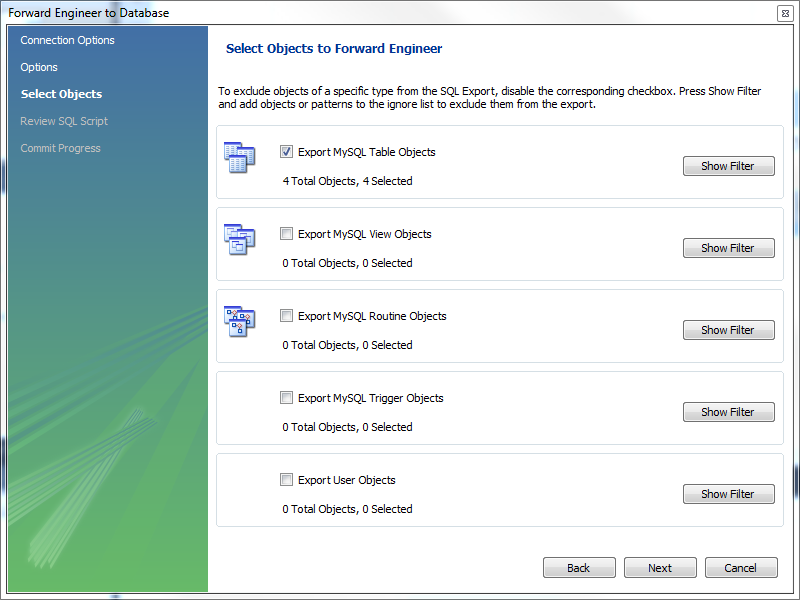Viewport: 800px width, 600px height.
Task: Click '4 Total Objects, 4 Selected' text
Action: pyautogui.click(x=347, y=181)
